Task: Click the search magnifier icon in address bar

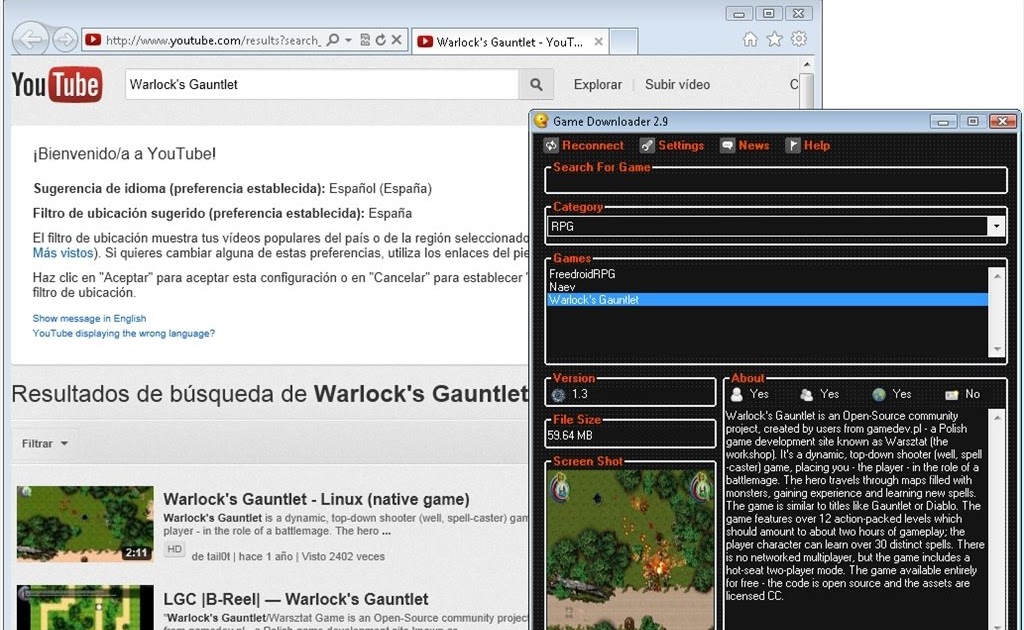Action: click(333, 40)
